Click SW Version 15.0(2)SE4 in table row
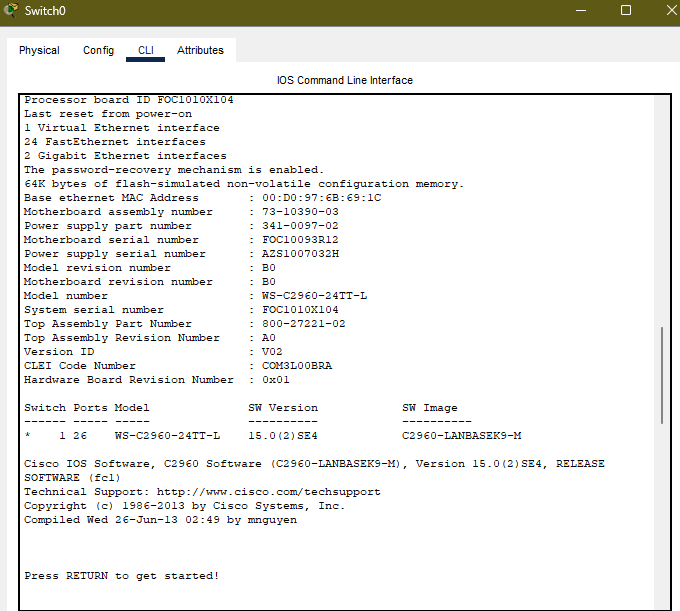680x611 pixels. click(x=283, y=435)
